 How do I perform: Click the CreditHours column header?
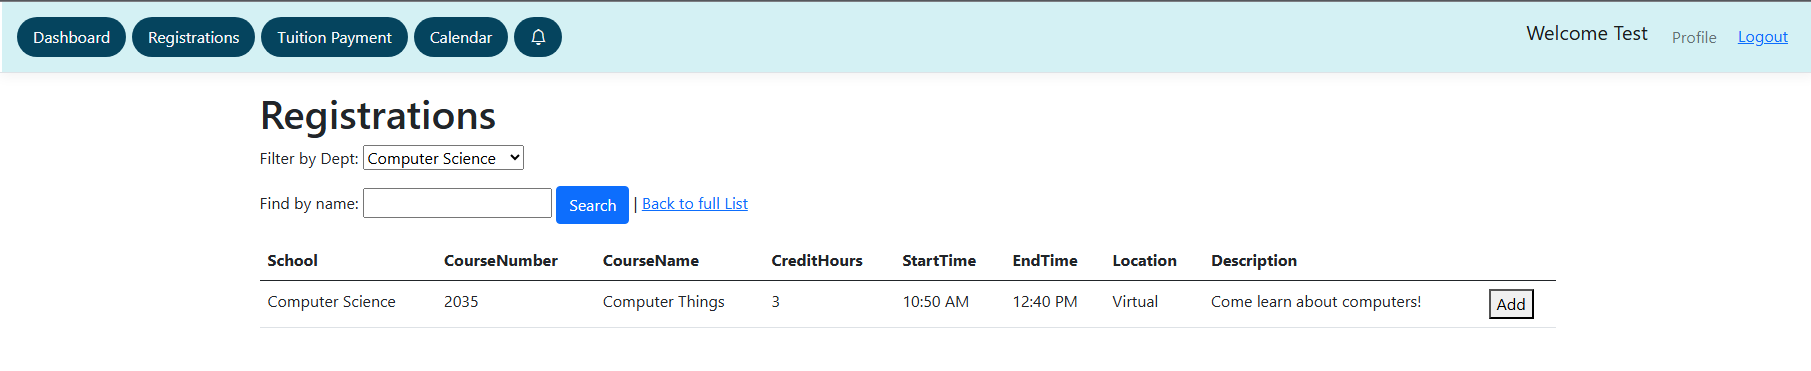817,261
